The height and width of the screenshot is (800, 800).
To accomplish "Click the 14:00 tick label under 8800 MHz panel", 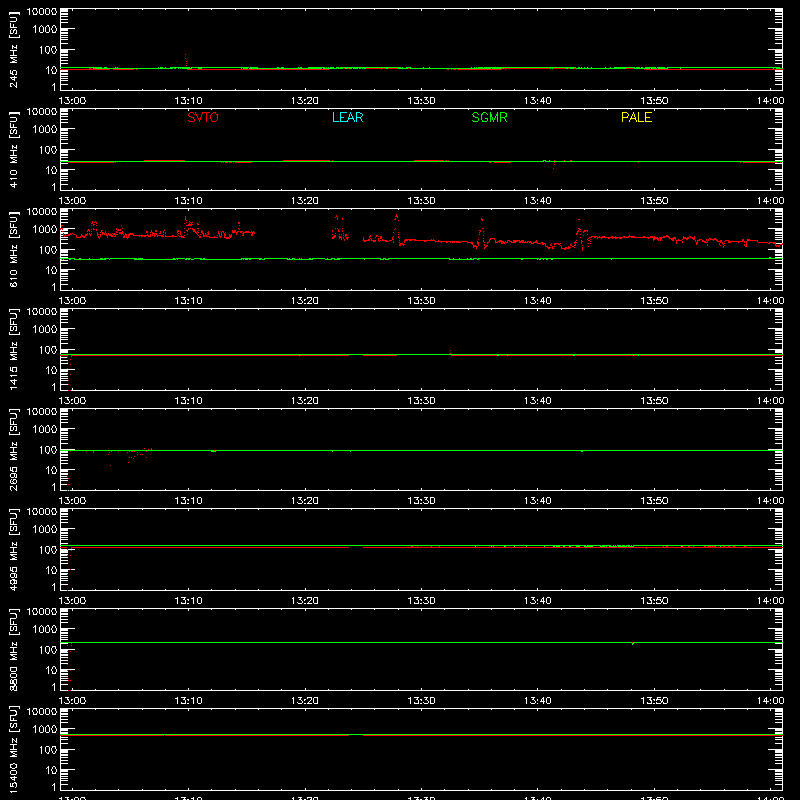I will pyautogui.click(x=770, y=701).
